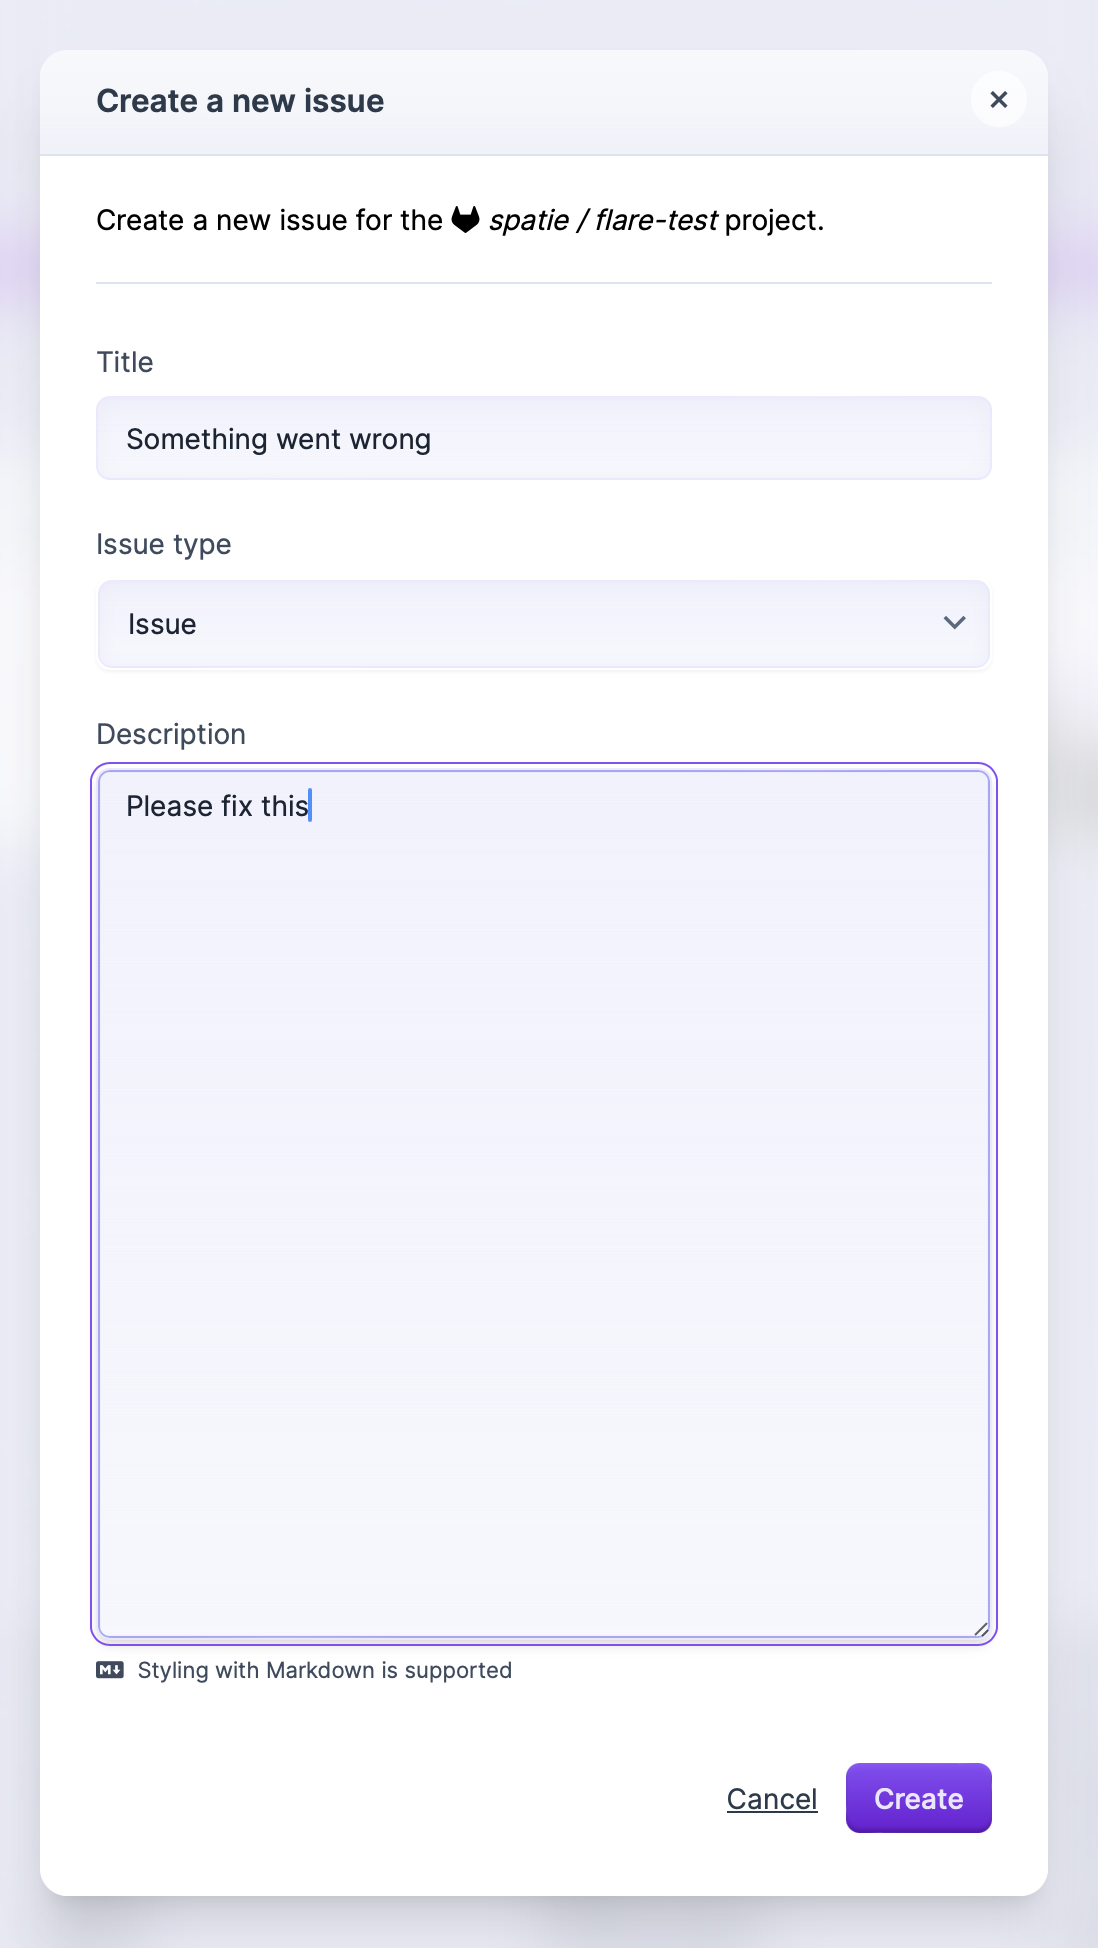This screenshot has height=1948, width=1098.
Task: Click the Issue type label
Action: click(x=163, y=543)
